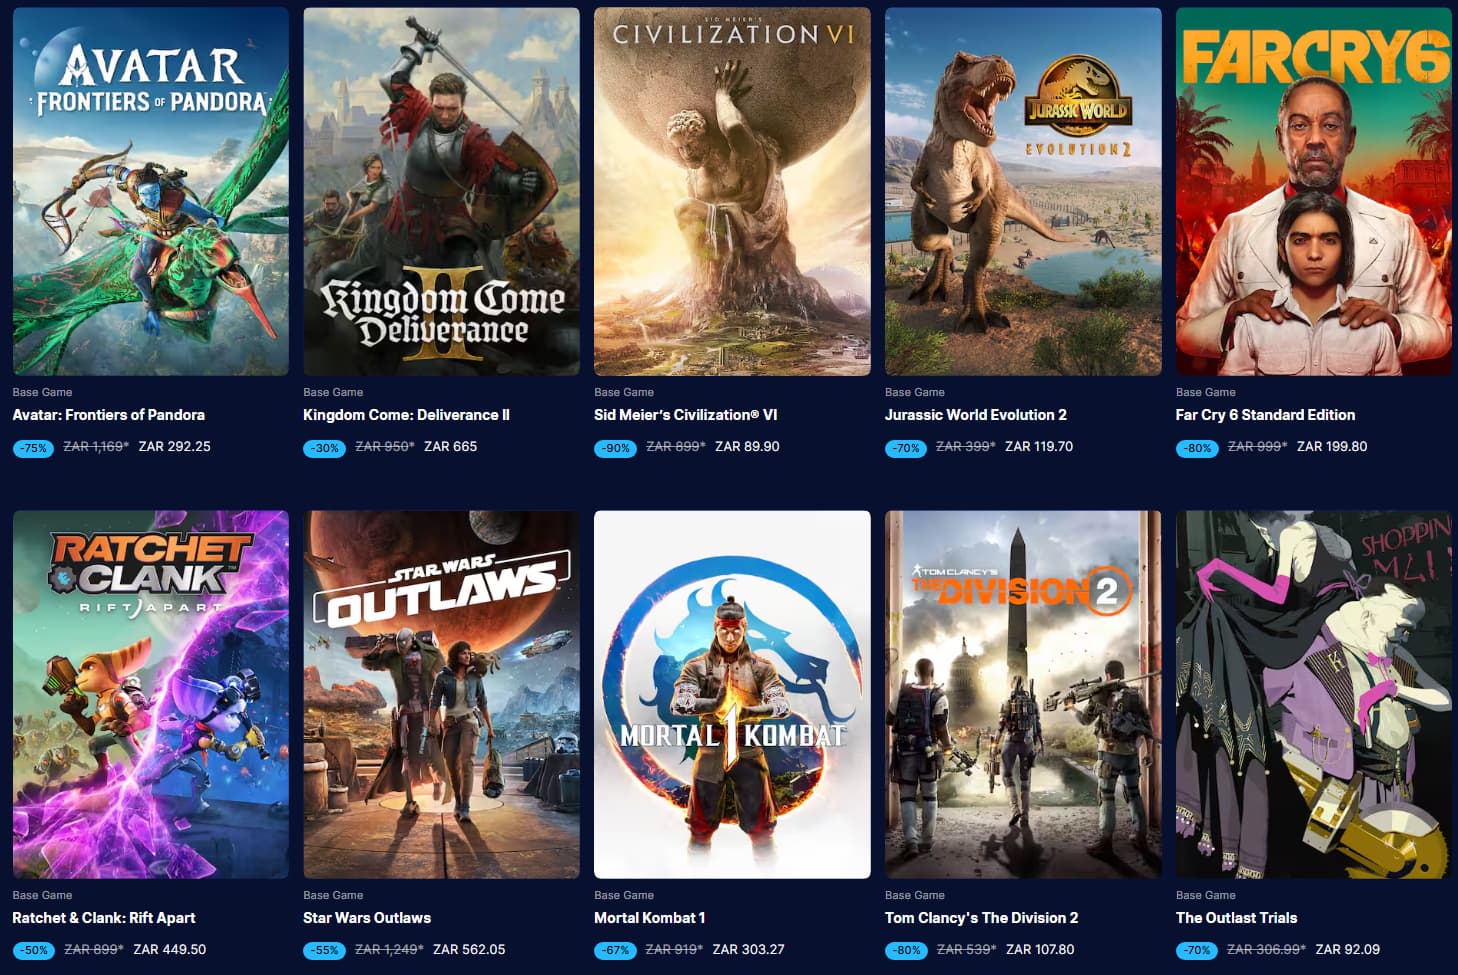The width and height of the screenshot is (1458, 975).
Task: Open Ratchet & Clank Rift Apart cover
Action: click(x=151, y=695)
